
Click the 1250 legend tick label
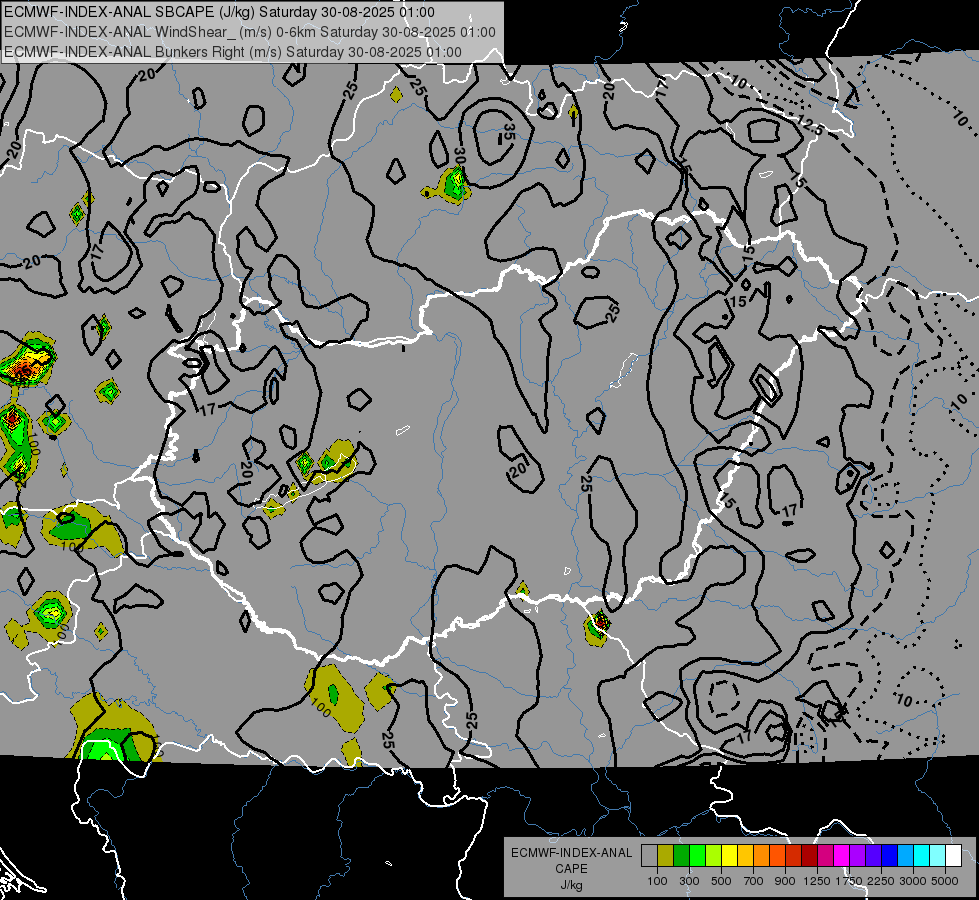[x=817, y=881]
